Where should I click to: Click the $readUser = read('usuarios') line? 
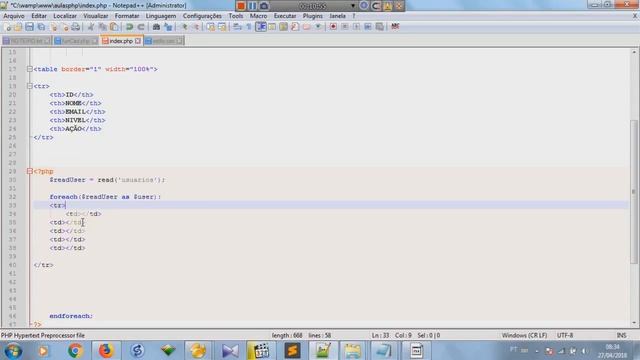(x=107, y=180)
